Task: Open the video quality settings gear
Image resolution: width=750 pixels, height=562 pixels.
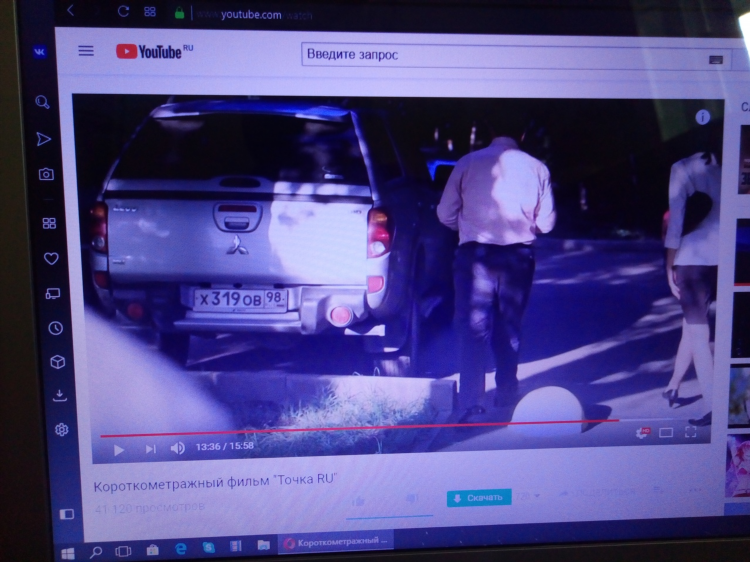Action: click(642, 432)
